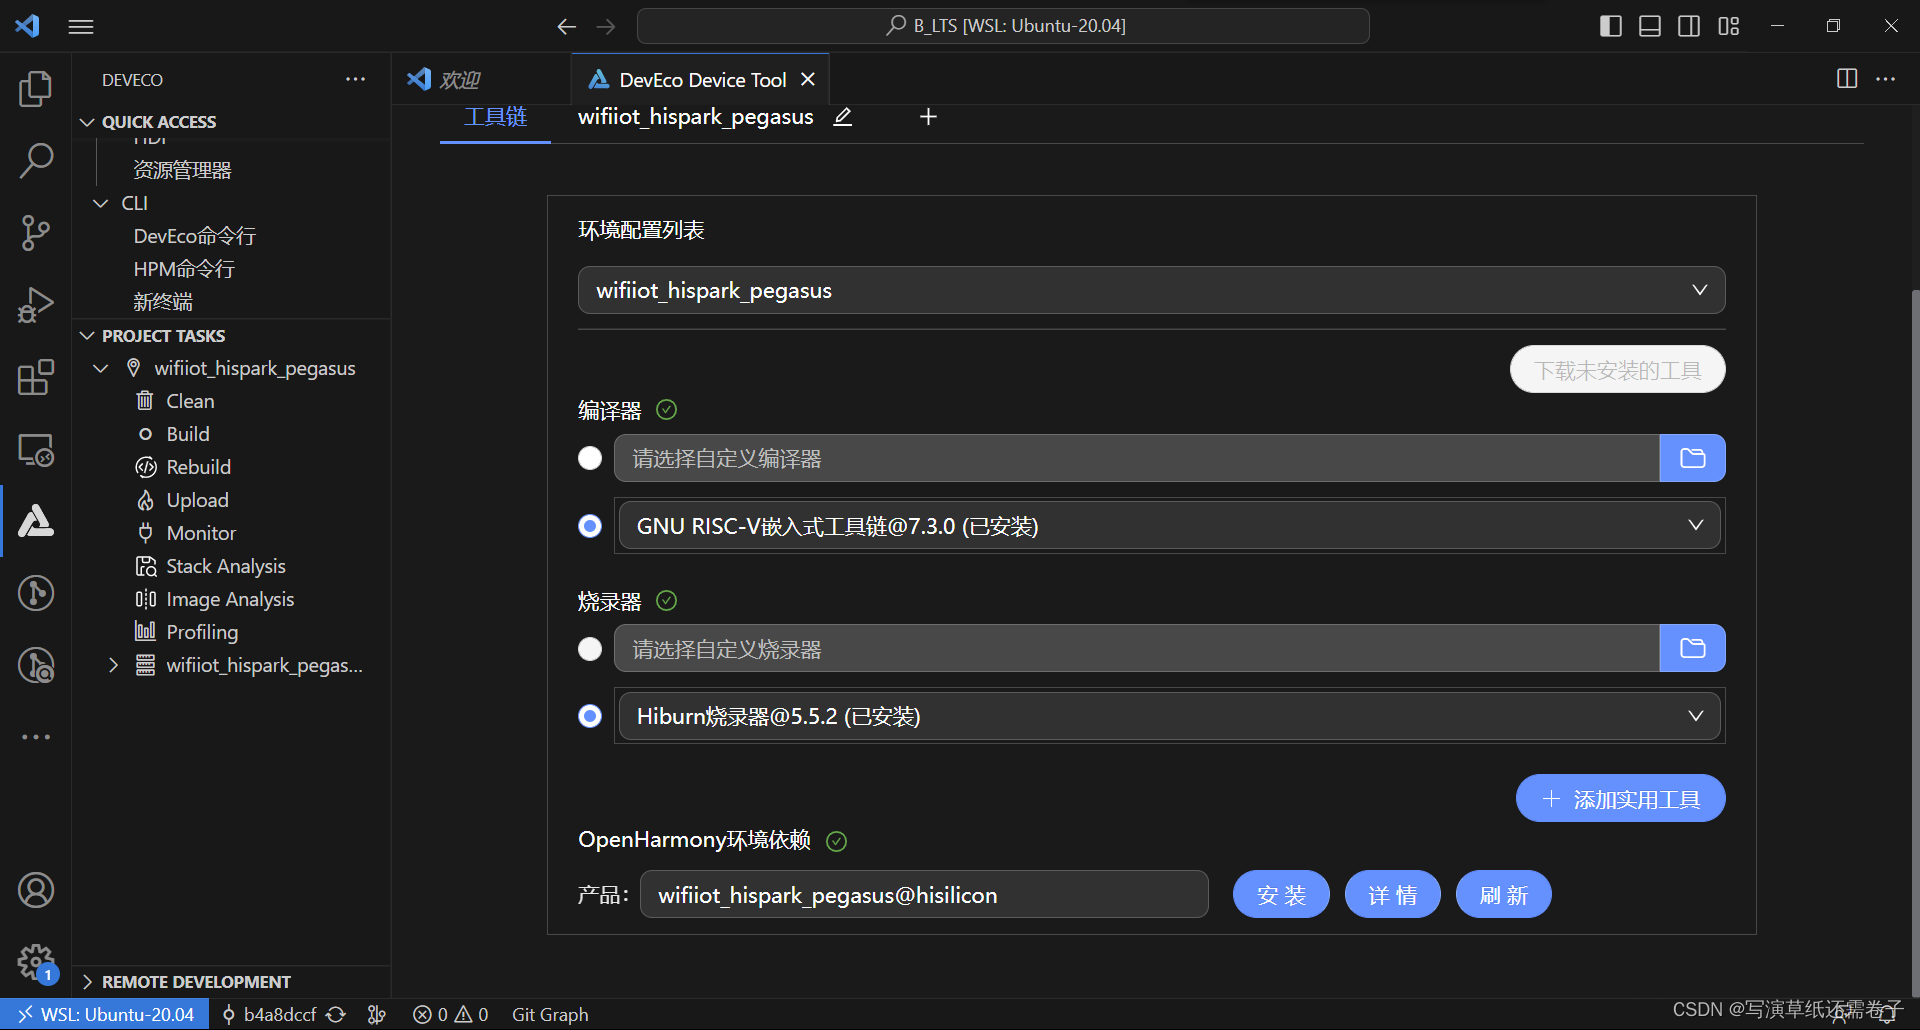Image resolution: width=1920 pixels, height=1030 pixels.
Task: Run the Image Analysis task
Action: click(231, 599)
